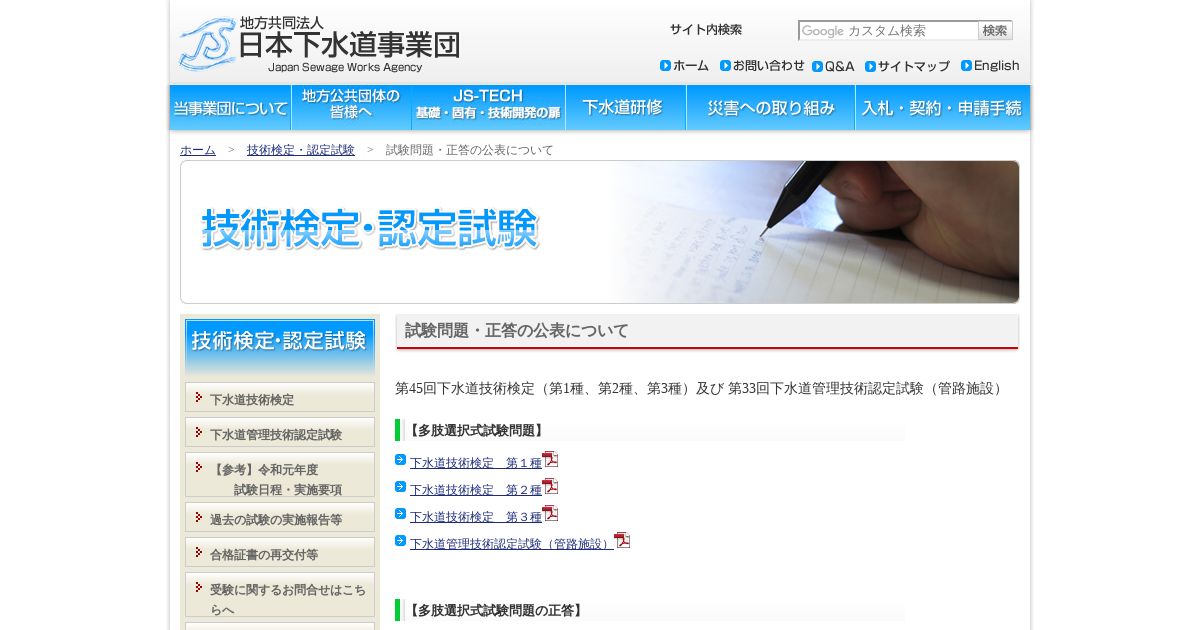Click round arrow icon beside サイトマップ
The width and height of the screenshot is (1200, 630).
click(x=870, y=67)
